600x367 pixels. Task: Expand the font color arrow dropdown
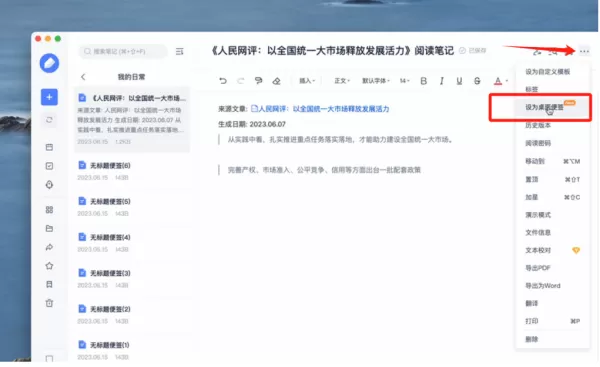[507, 81]
